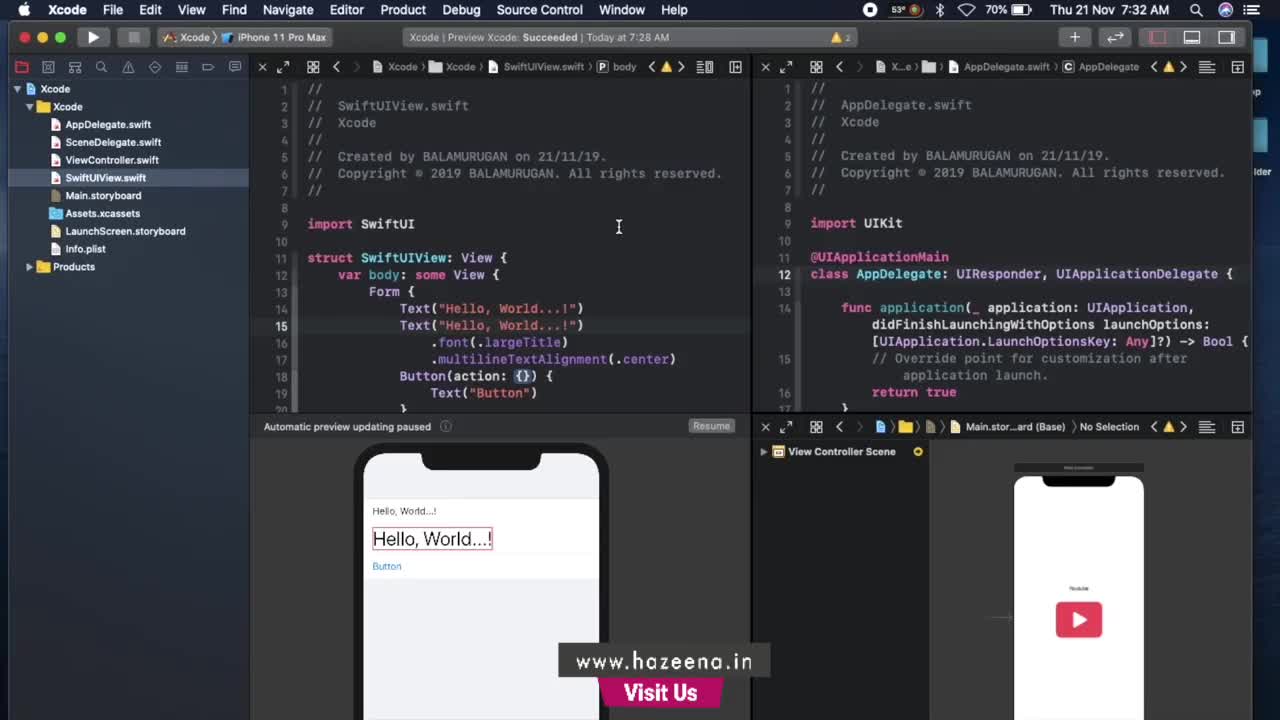Click the code review arrows button
This screenshot has height=720, width=1280.
(x=1115, y=37)
